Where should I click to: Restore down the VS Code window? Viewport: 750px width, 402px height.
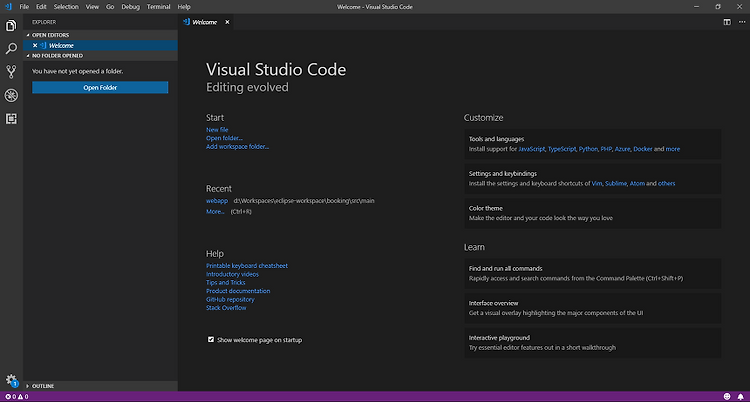pyautogui.click(x=717, y=7)
